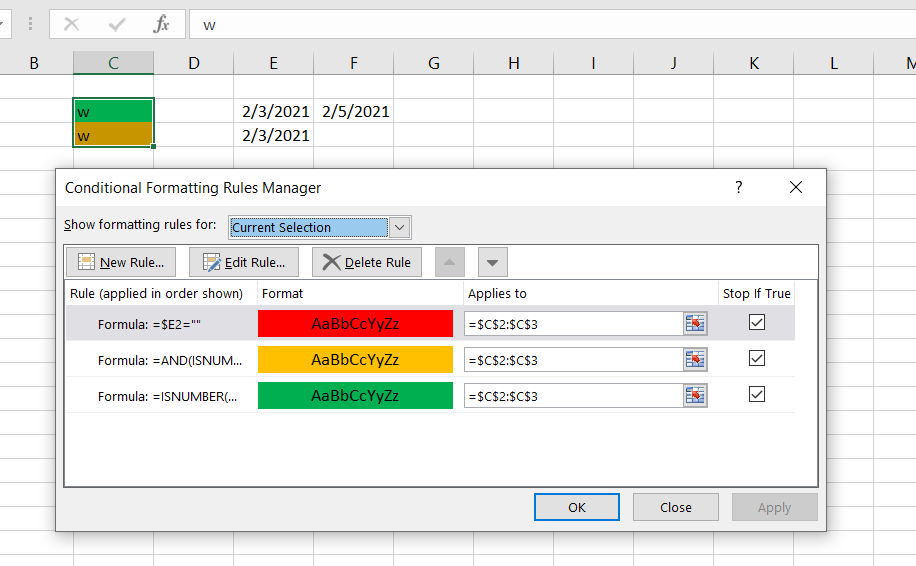Select column D header
Viewport: 916px width, 566px height.
tap(193, 62)
